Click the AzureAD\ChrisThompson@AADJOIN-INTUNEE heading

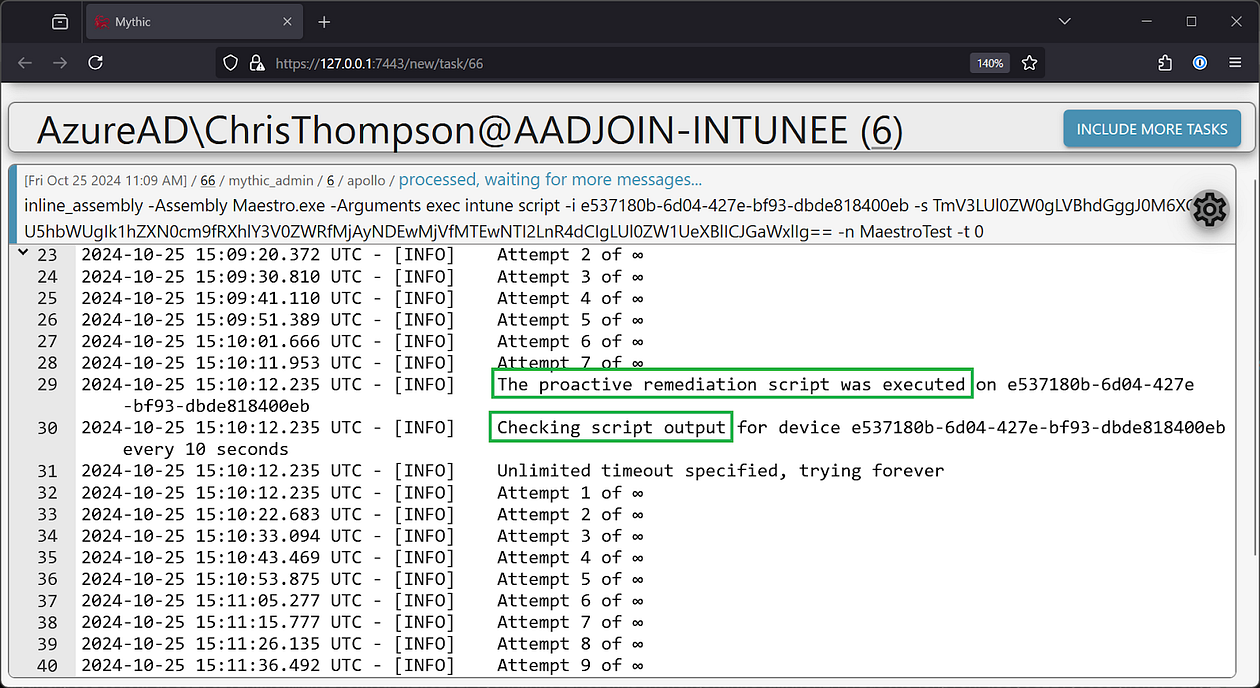click(442, 131)
